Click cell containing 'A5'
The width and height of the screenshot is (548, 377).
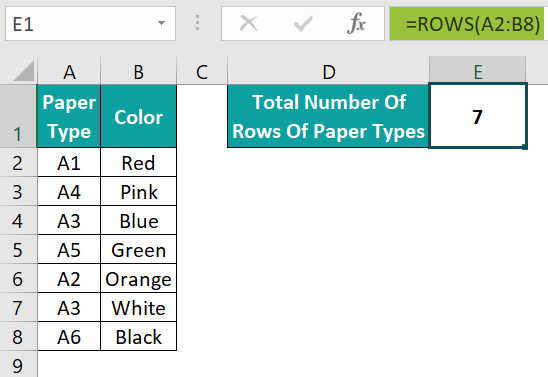click(x=69, y=249)
